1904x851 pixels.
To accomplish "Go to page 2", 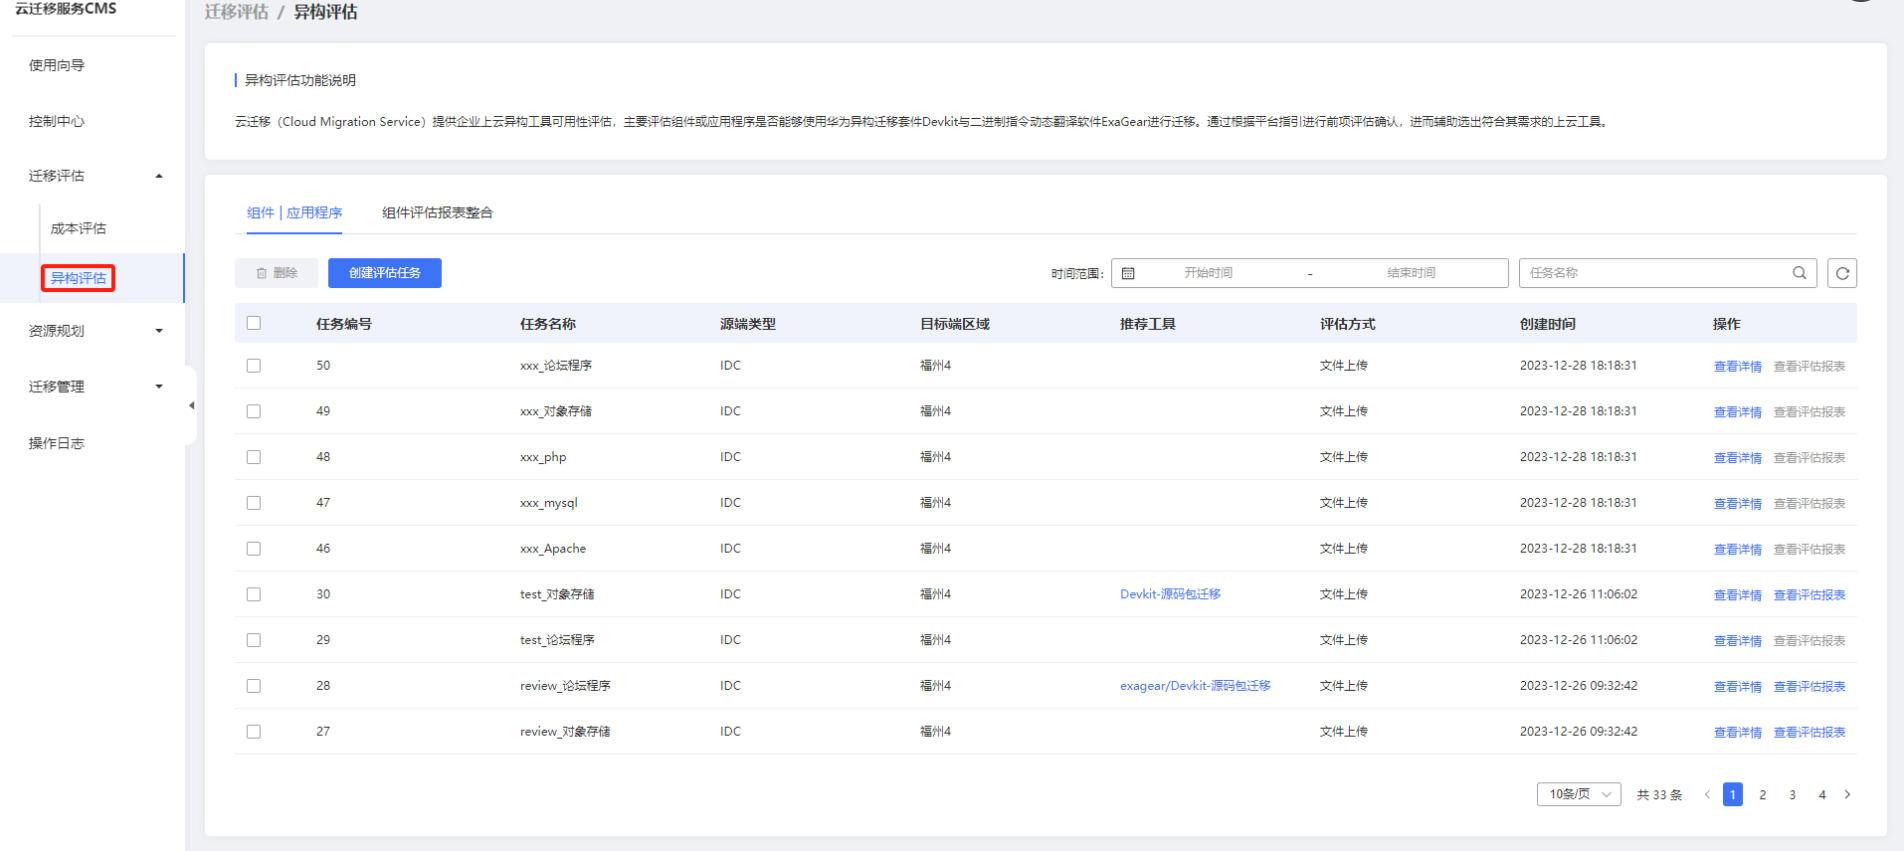I will [1762, 795].
